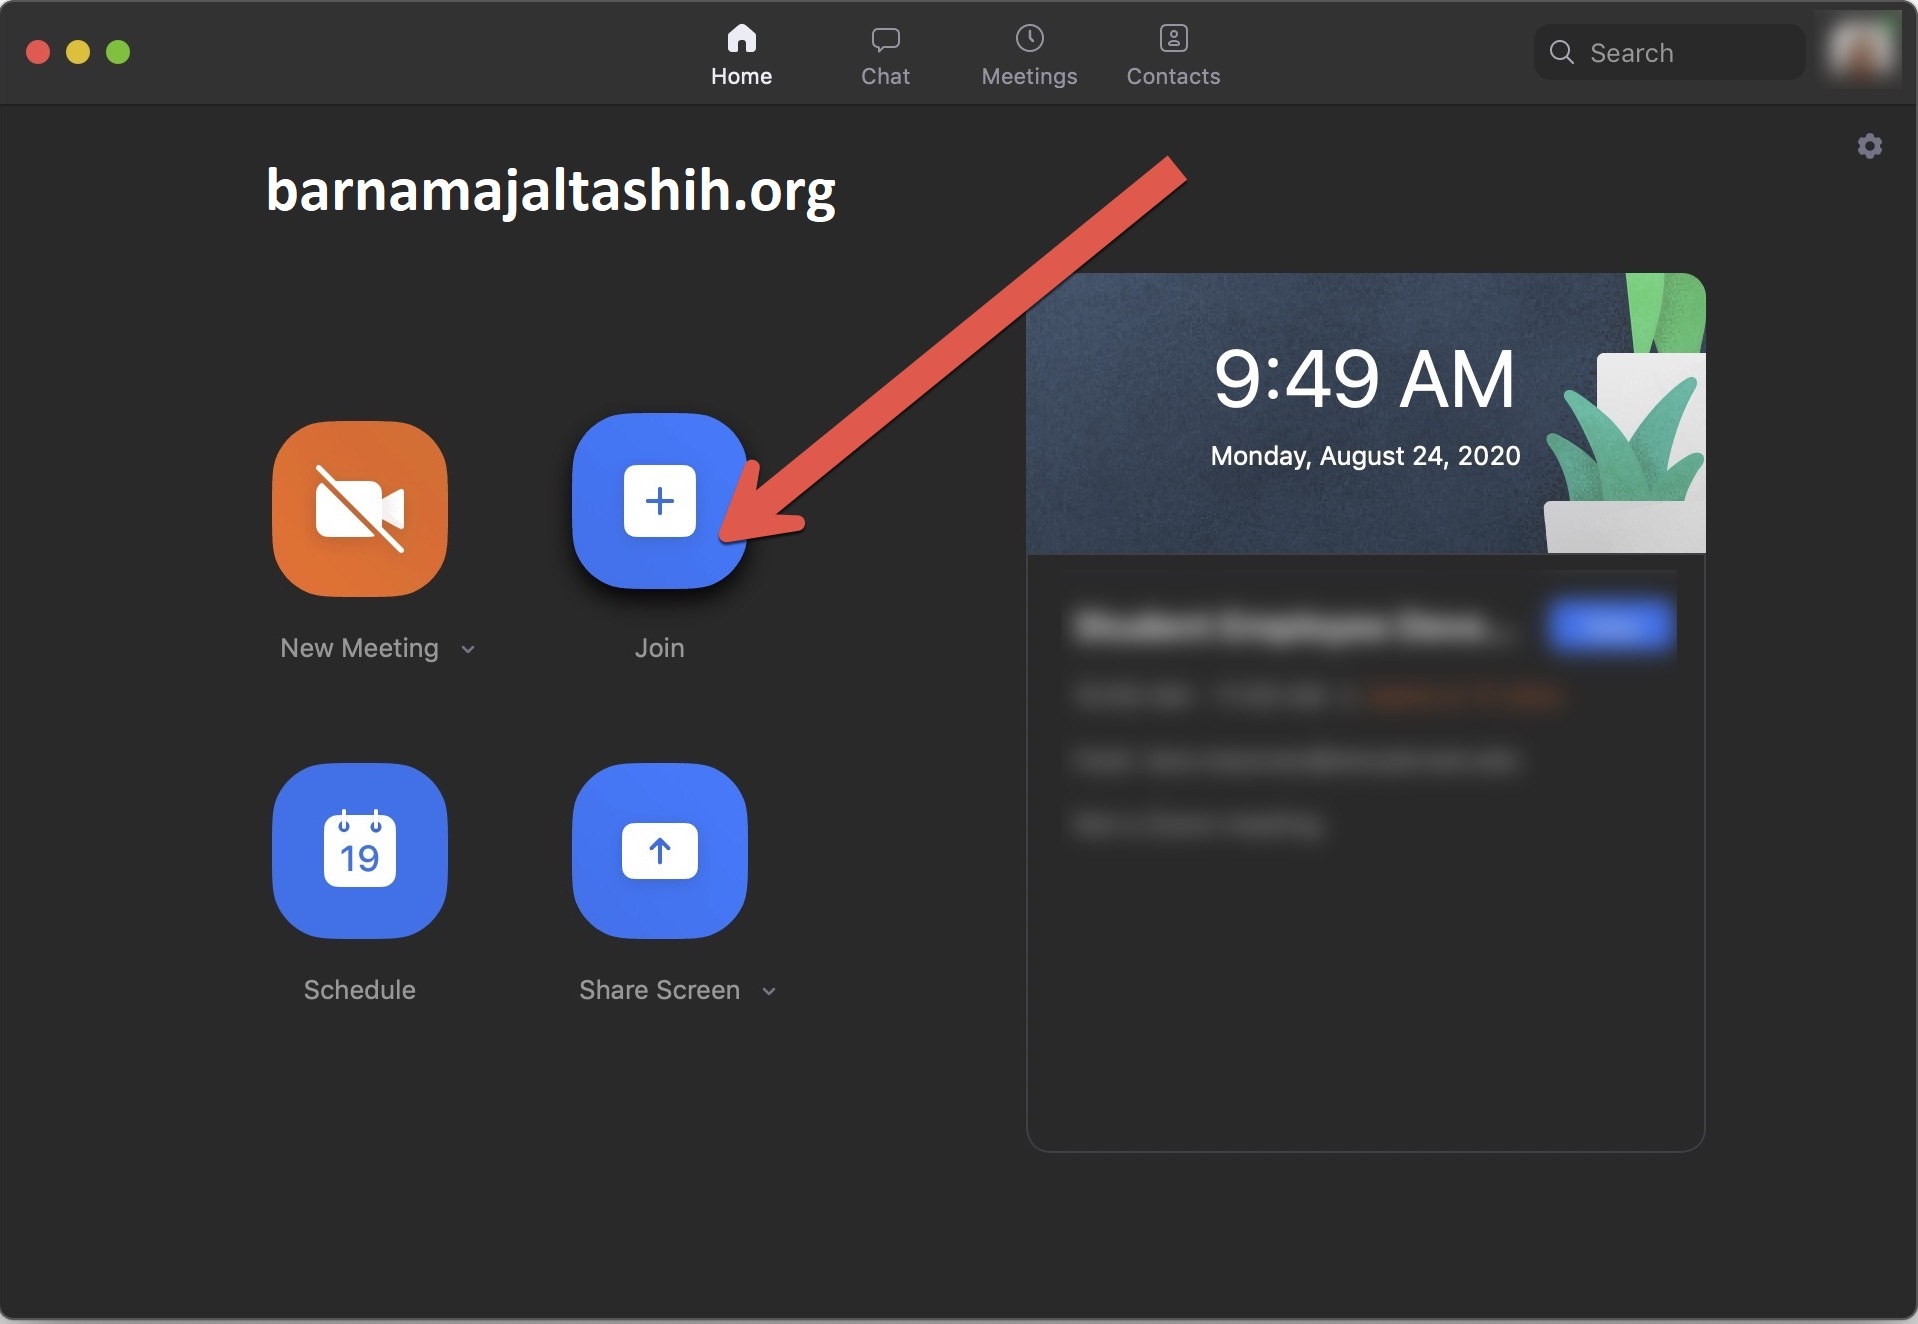Open the Contacts tab
Screen dimensions: 1918x1324
pos(1173,55)
